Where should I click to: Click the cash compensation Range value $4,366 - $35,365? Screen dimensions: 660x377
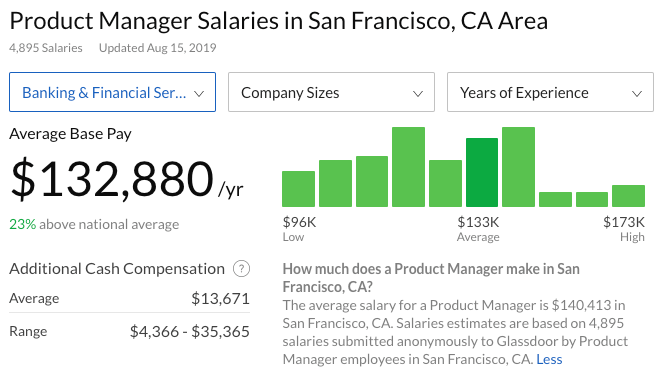[x=189, y=332]
